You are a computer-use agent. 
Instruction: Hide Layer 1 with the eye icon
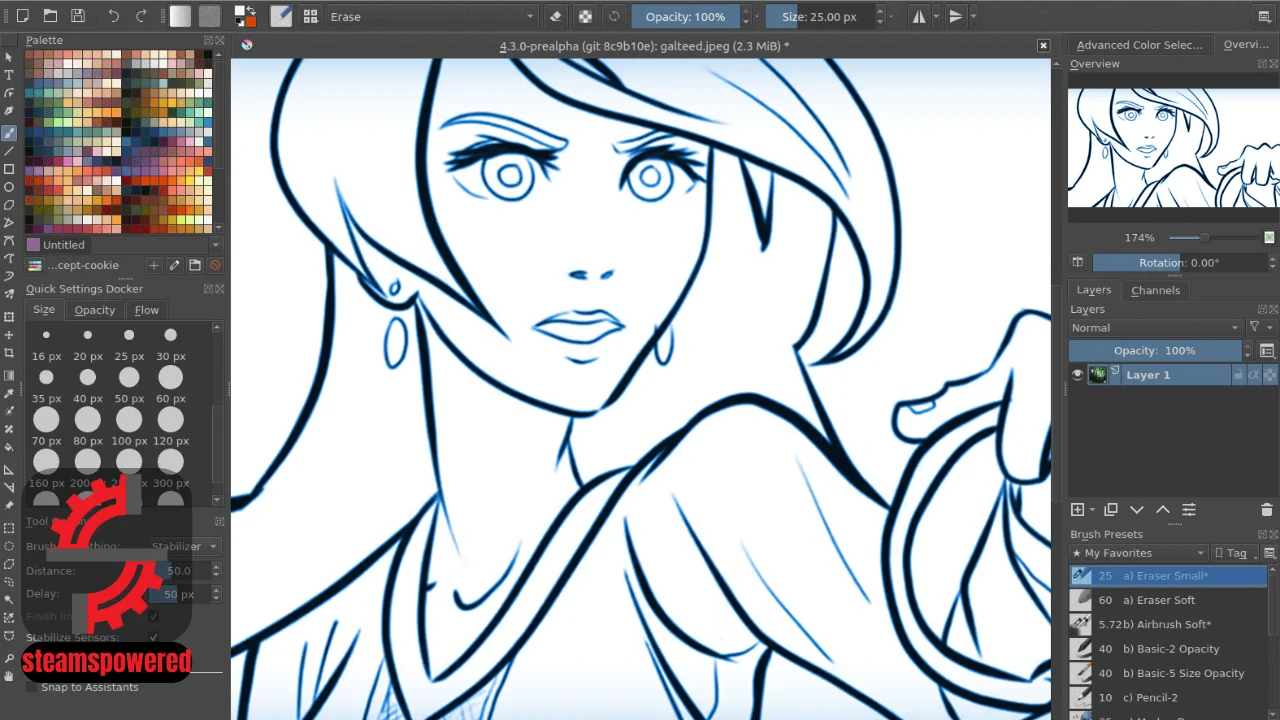tap(1077, 375)
